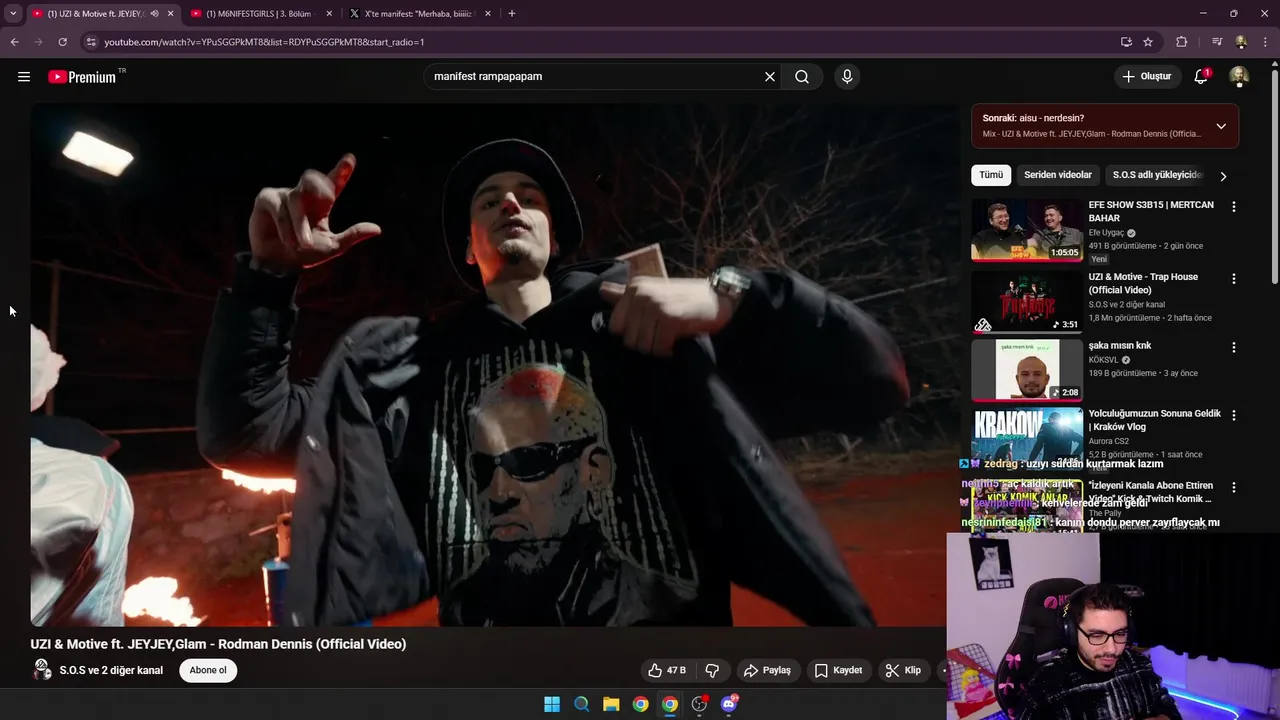Click the Rodman Dennis video title

pyautogui.click(x=218, y=644)
